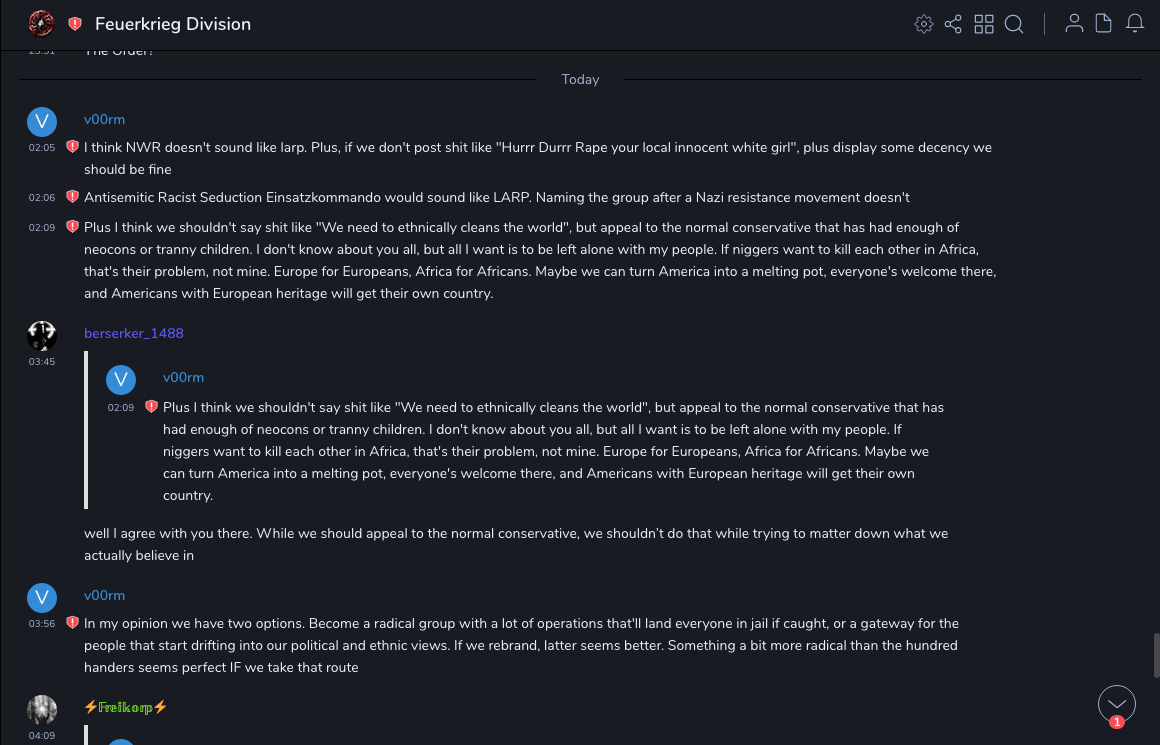
Task: Click the red warning shield on the 02:06 message
Action: [72, 197]
